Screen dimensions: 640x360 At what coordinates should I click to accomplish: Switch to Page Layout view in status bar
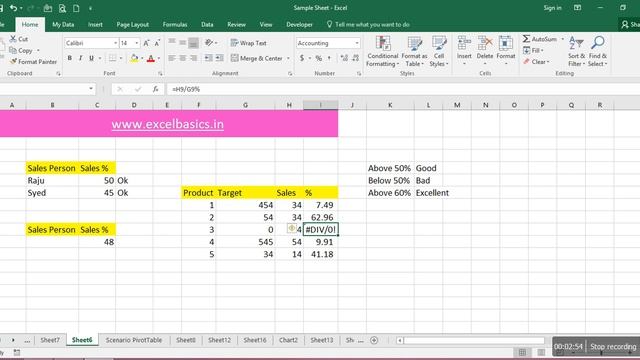point(541,352)
